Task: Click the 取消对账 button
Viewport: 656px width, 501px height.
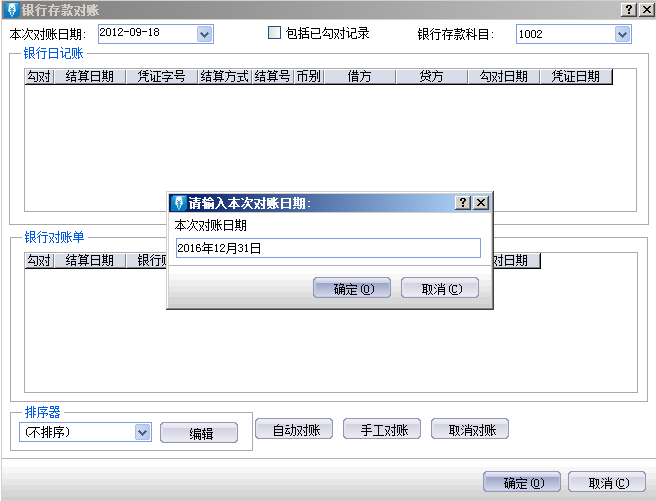Action: point(470,429)
